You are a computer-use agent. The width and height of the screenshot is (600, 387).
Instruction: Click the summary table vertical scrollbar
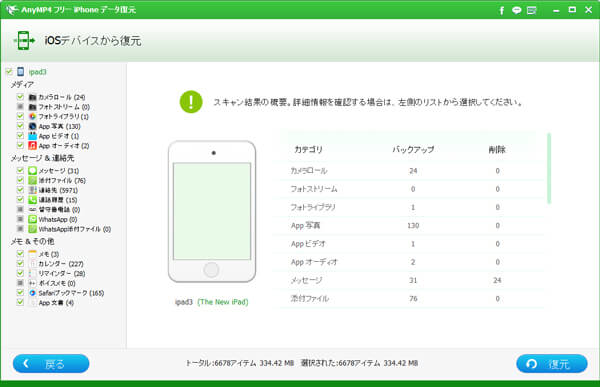[x=549, y=168]
